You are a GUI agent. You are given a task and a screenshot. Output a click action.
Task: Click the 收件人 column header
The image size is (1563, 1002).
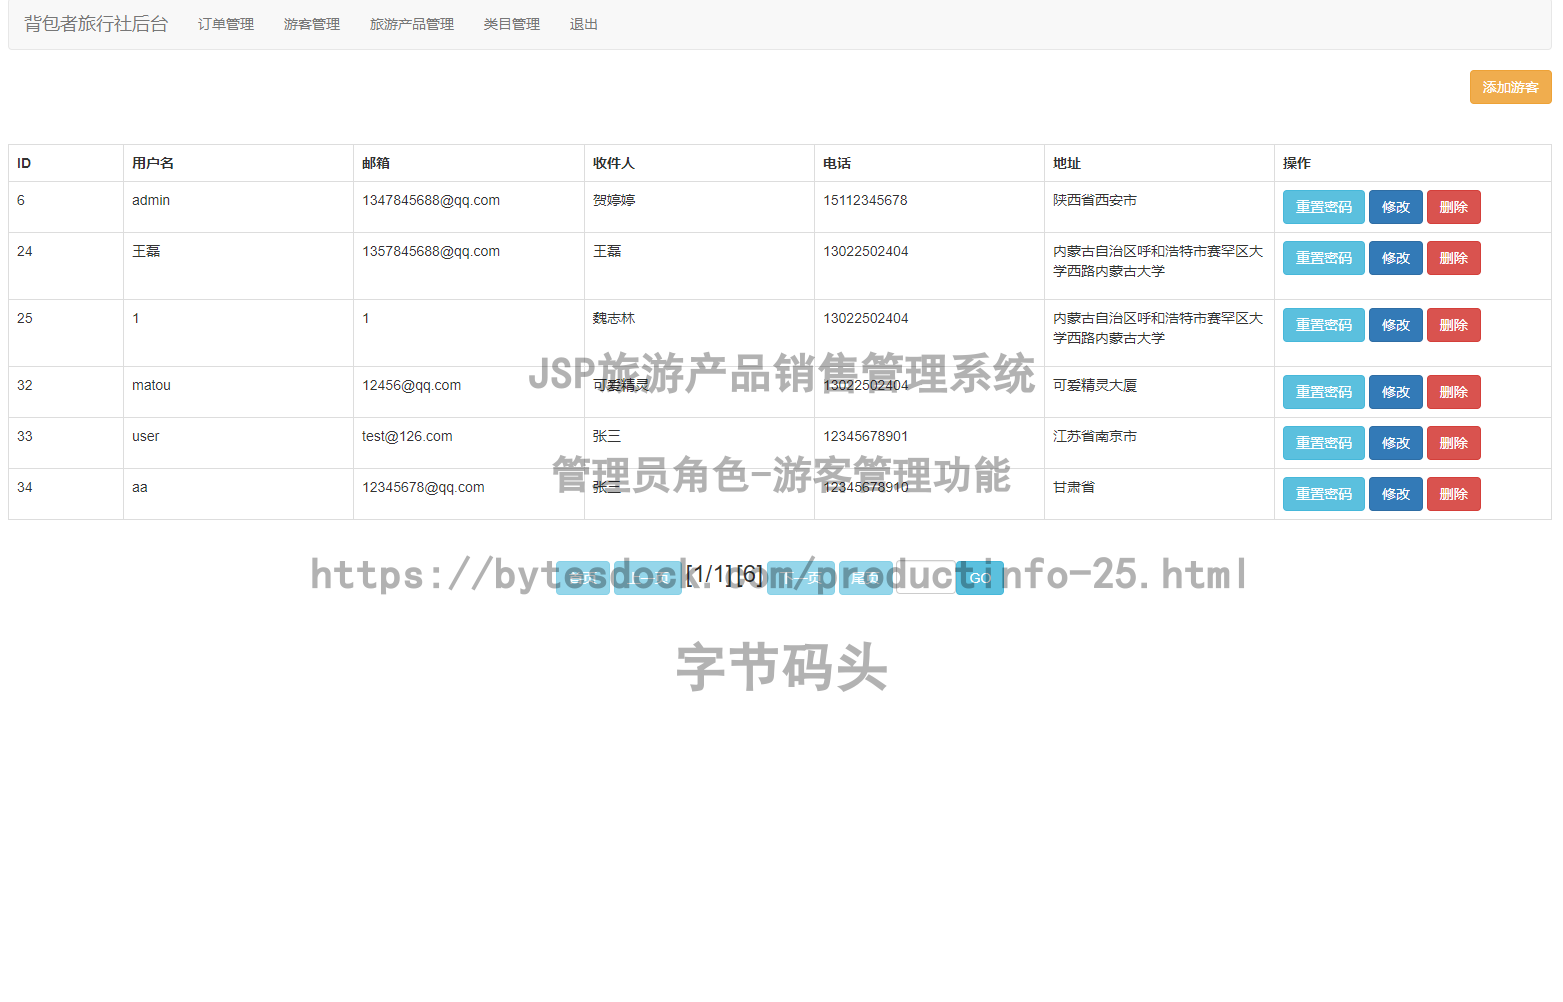[x=614, y=163]
